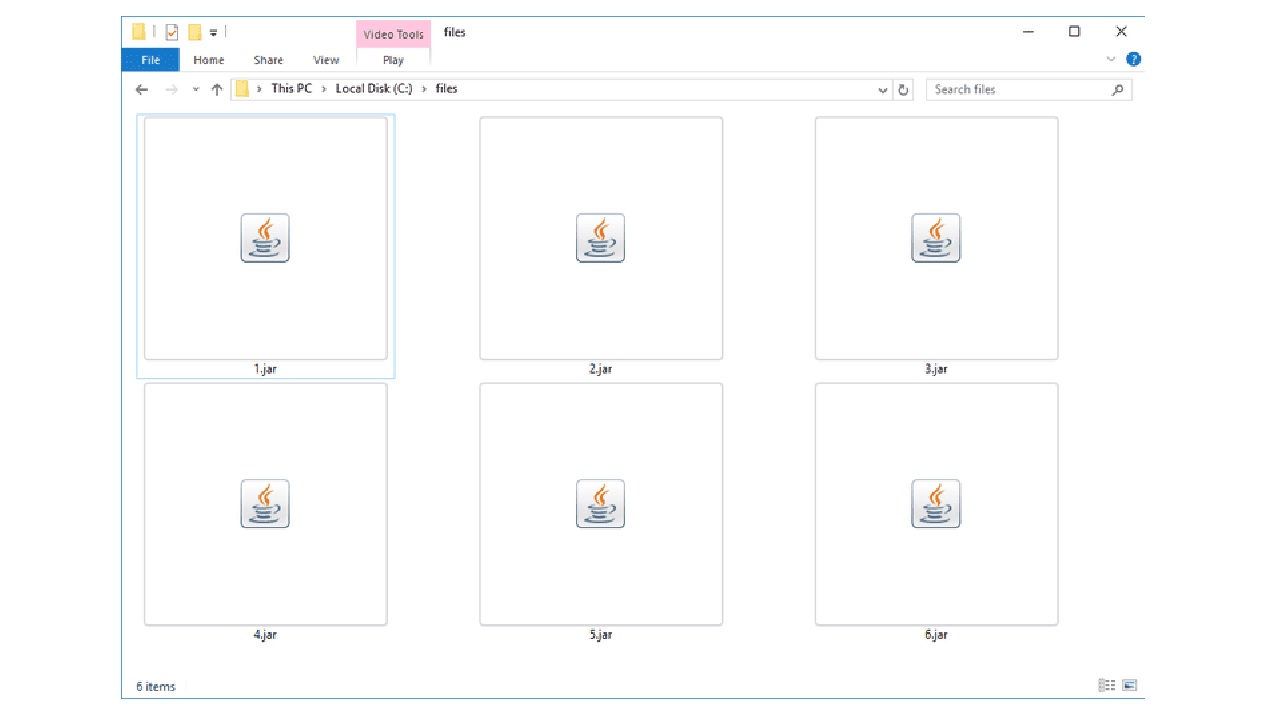
Task: Select the 5.jar Java file icon
Action: click(601, 504)
